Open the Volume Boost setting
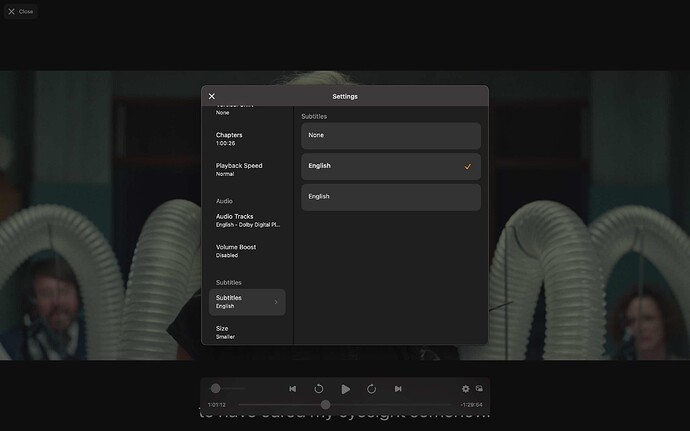The width and height of the screenshot is (690, 431). [247, 251]
